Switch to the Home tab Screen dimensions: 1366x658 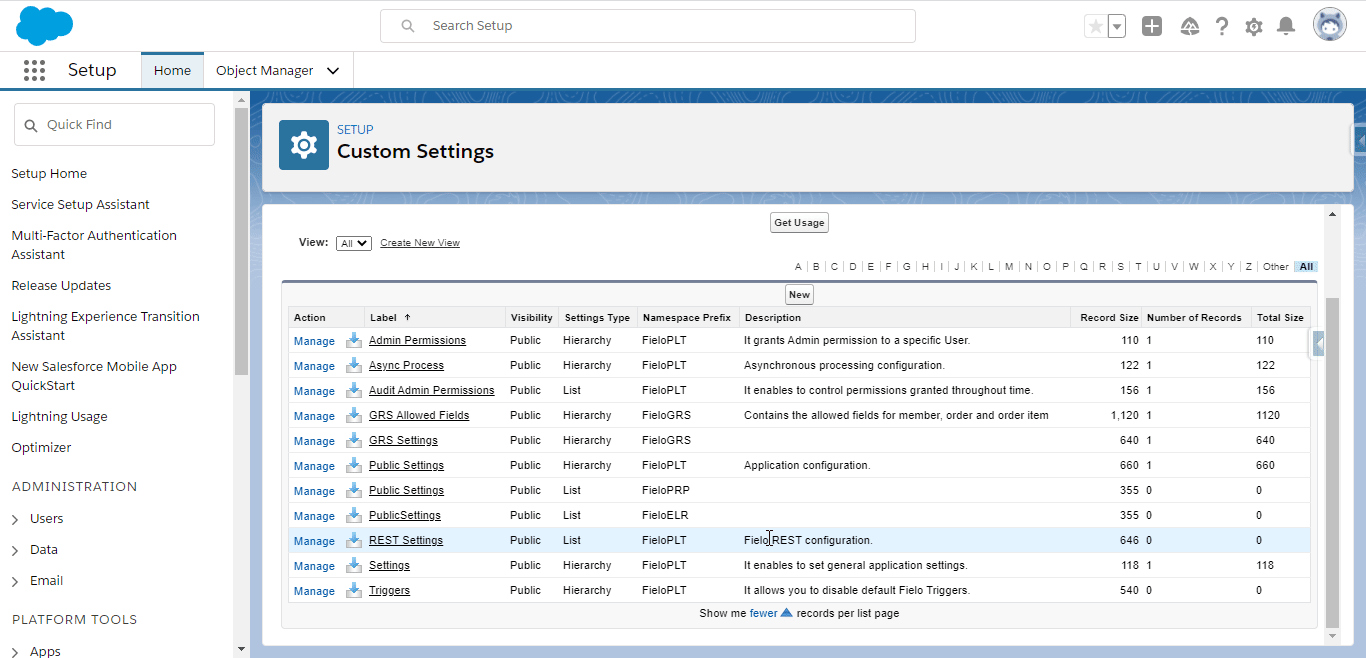tap(172, 70)
